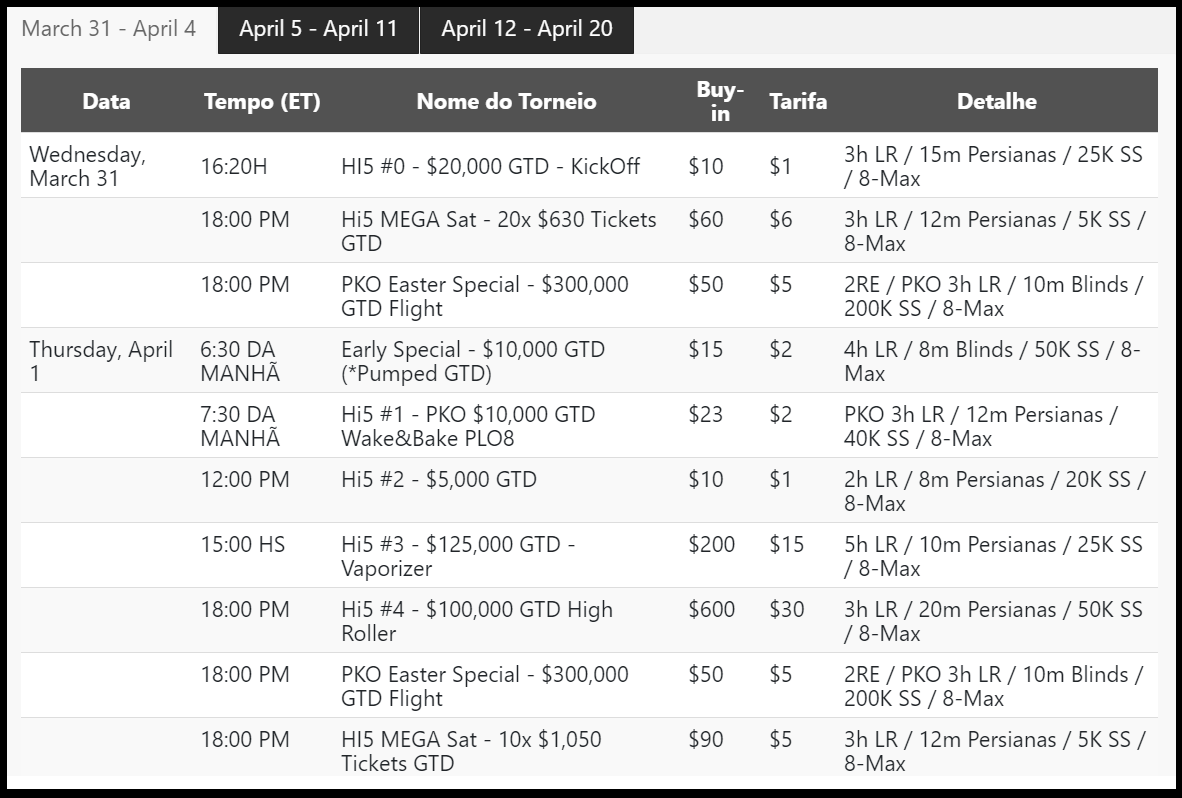Click the $600 buy-in for High Roller
Image resolution: width=1182 pixels, height=798 pixels.
[x=711, y=609]
